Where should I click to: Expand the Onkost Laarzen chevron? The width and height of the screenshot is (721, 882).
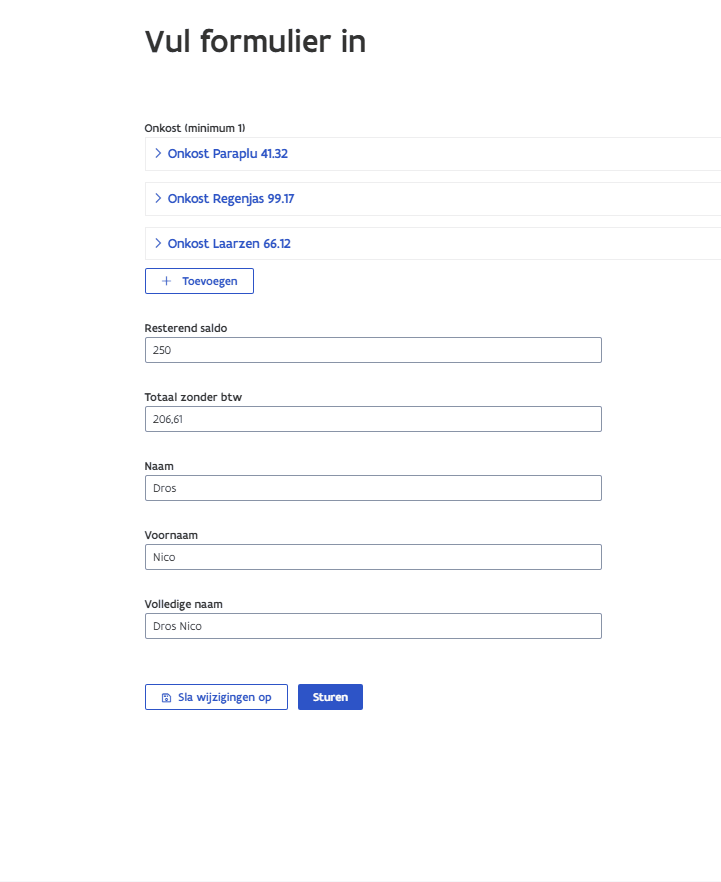point(158,243)
